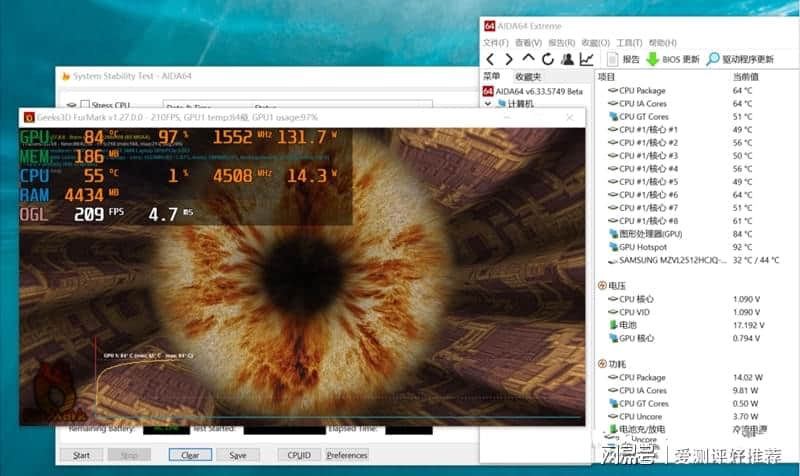
Task: Go up one level in AIDA64
Action: pyautogui.click(x=528, y=58)
